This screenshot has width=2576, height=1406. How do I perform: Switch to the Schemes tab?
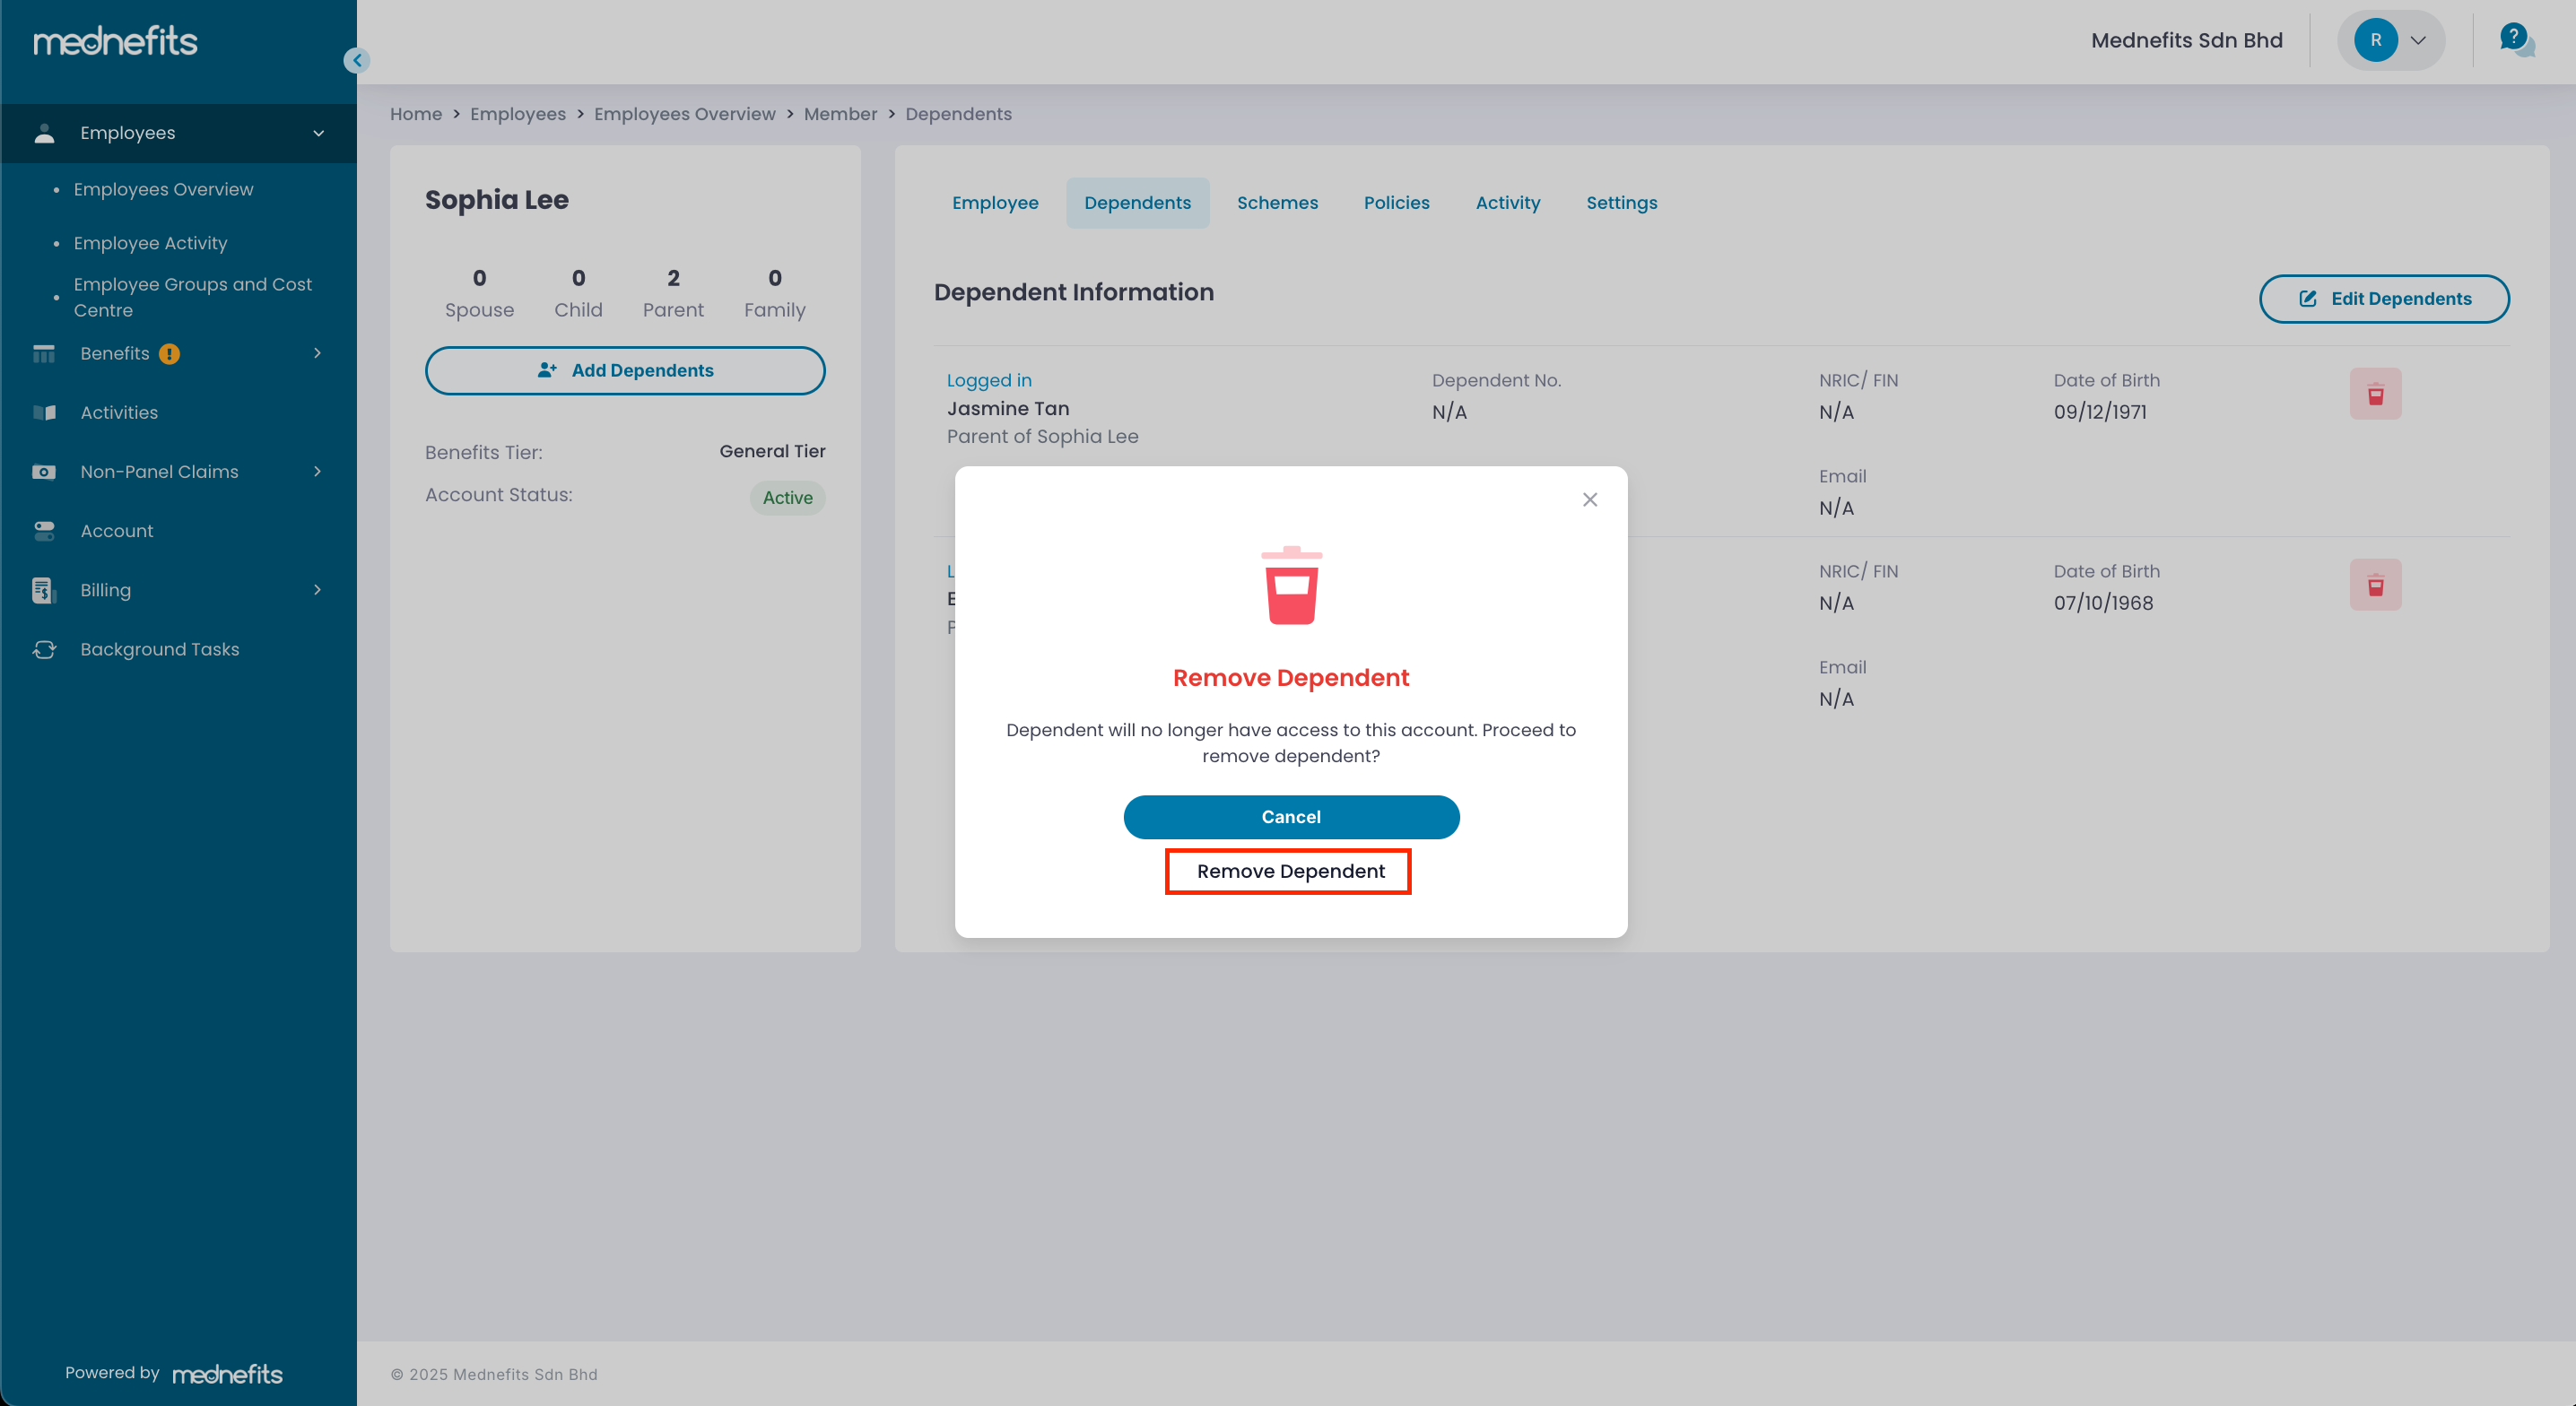coord(1276,203)
